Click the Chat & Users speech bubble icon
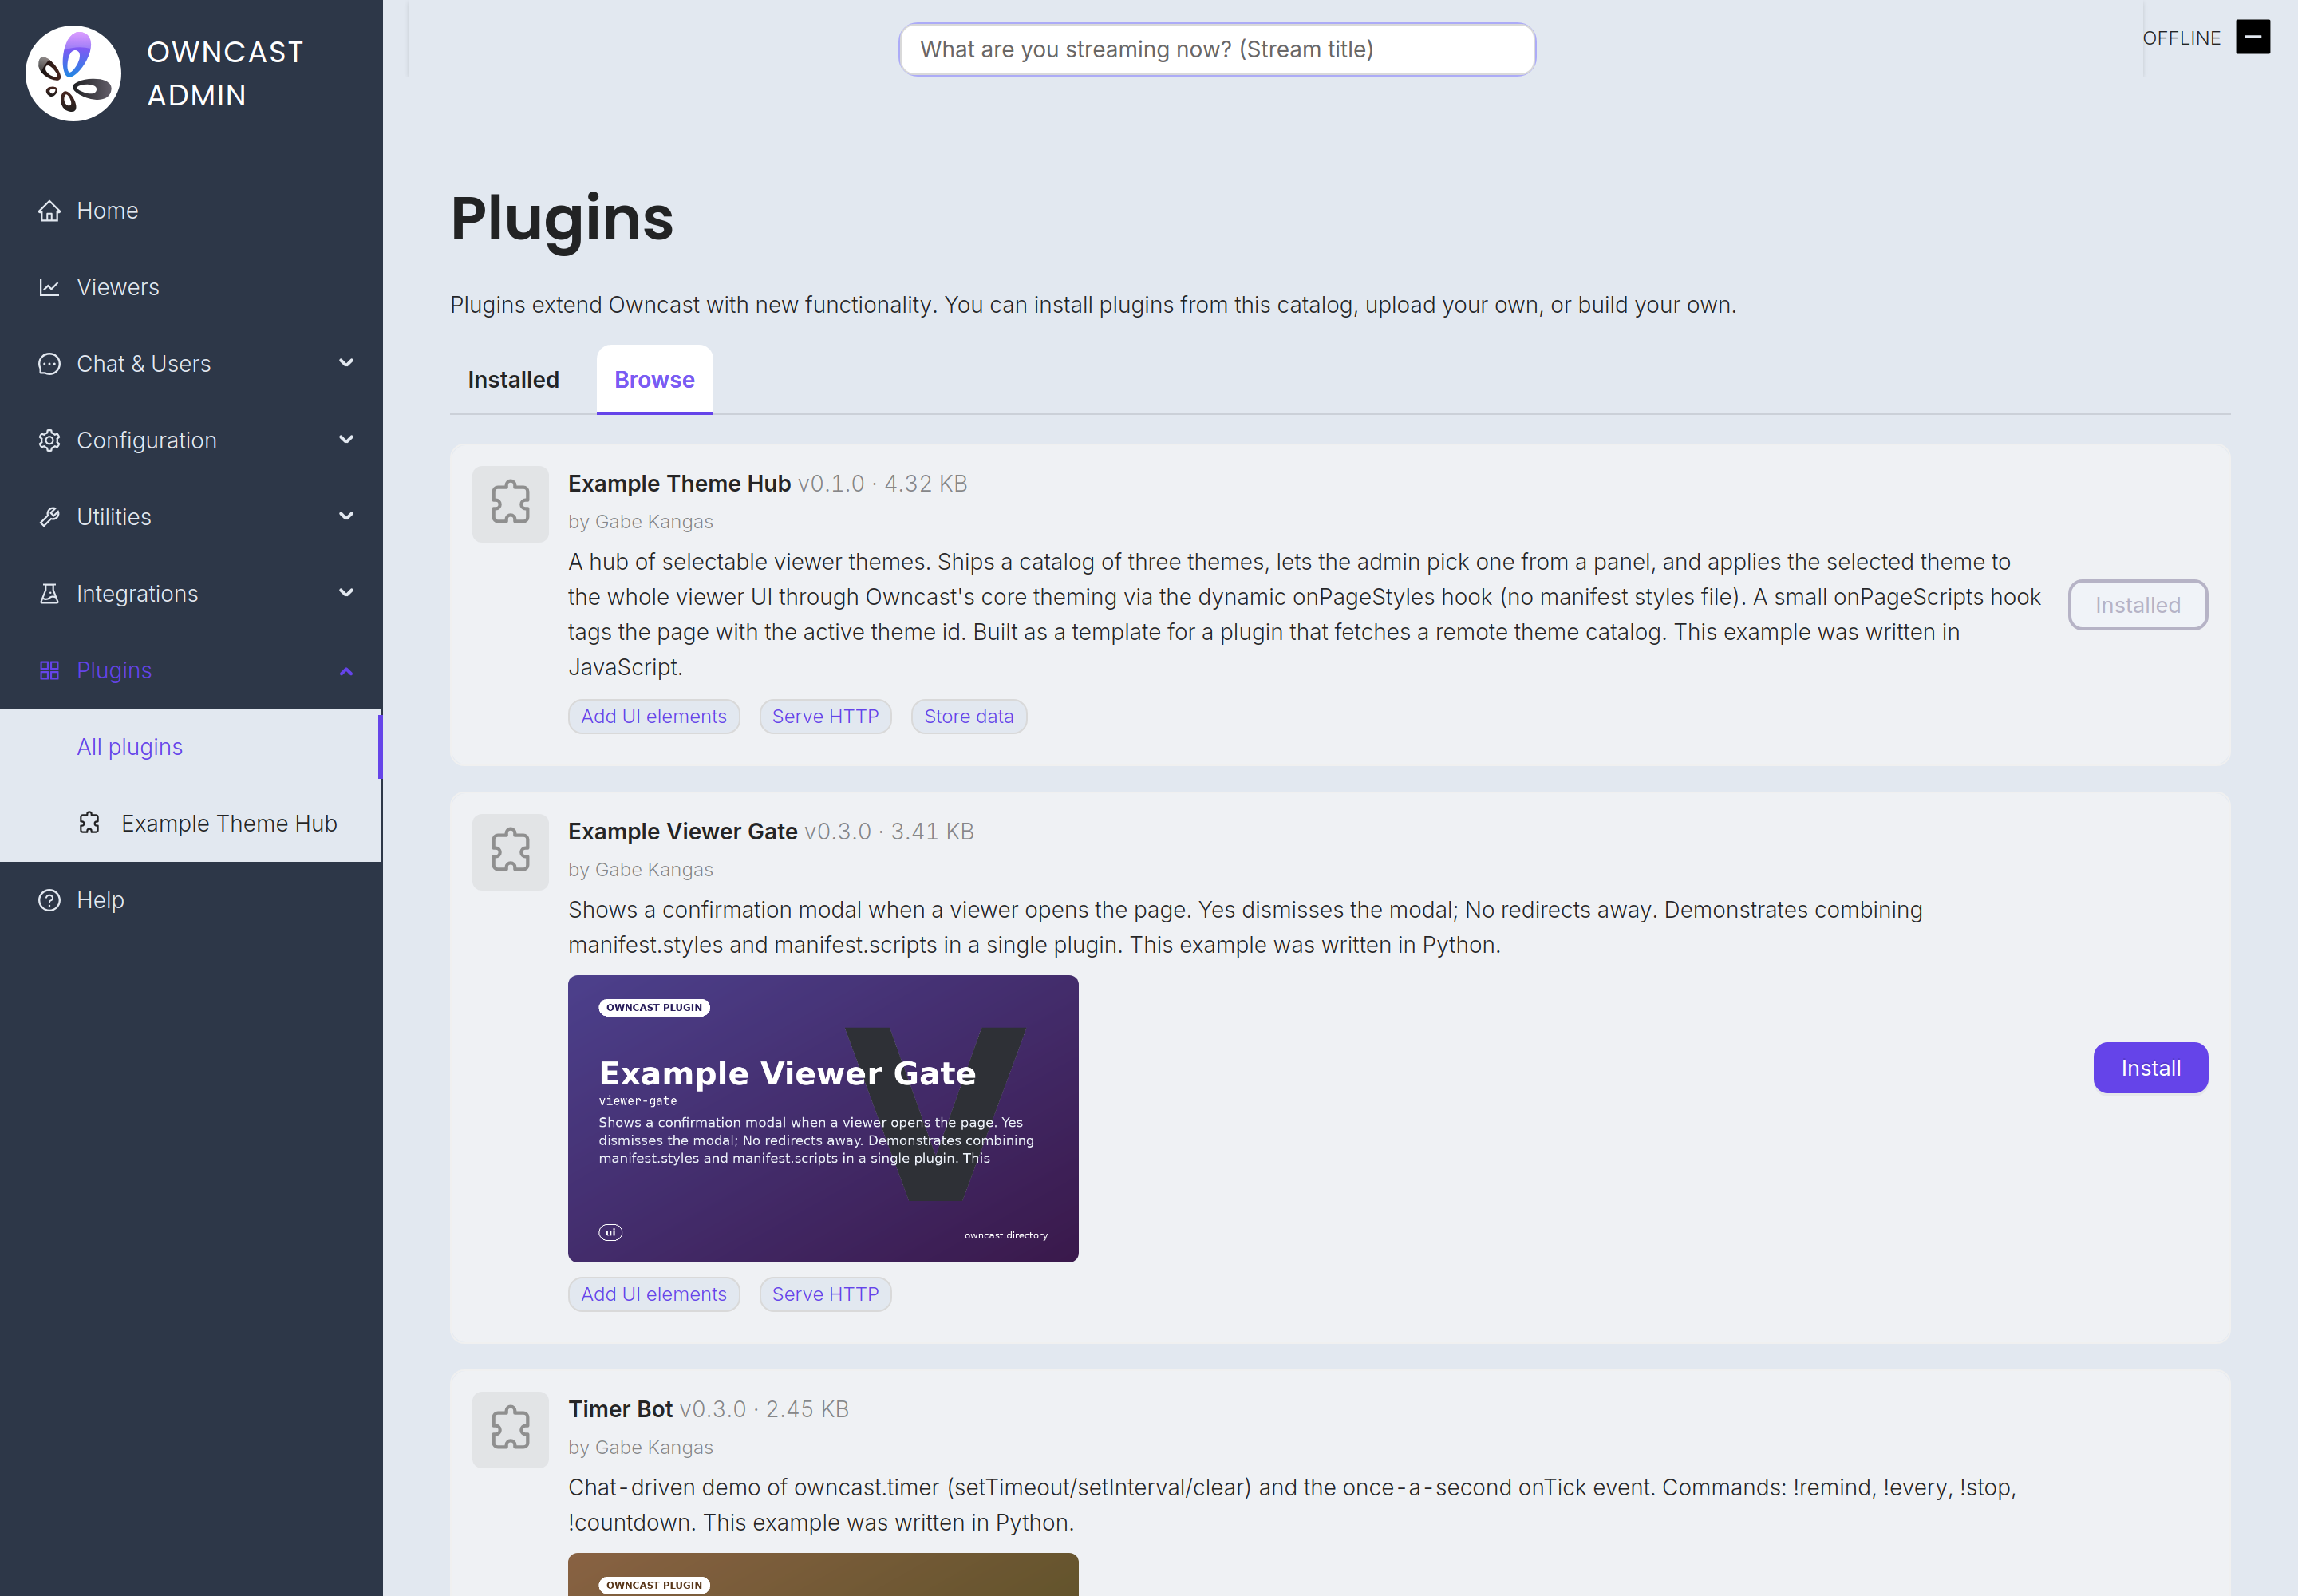This screenshot has width=2298, height=1596. [x=49, y=364]
